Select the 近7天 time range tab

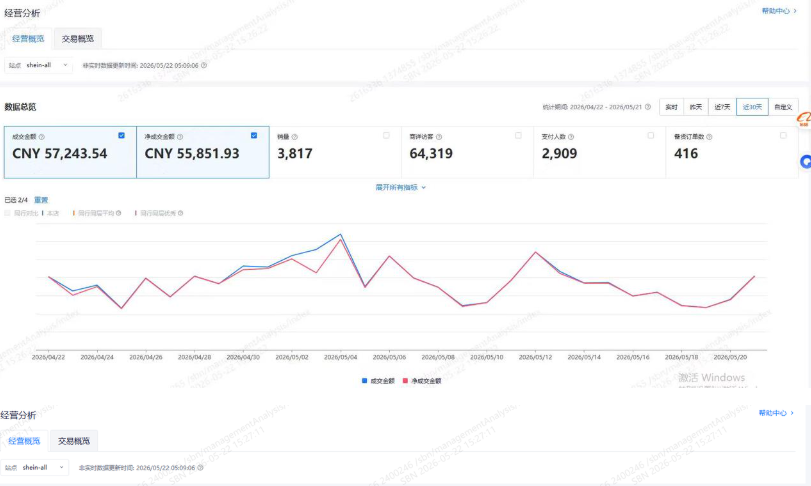722,107
